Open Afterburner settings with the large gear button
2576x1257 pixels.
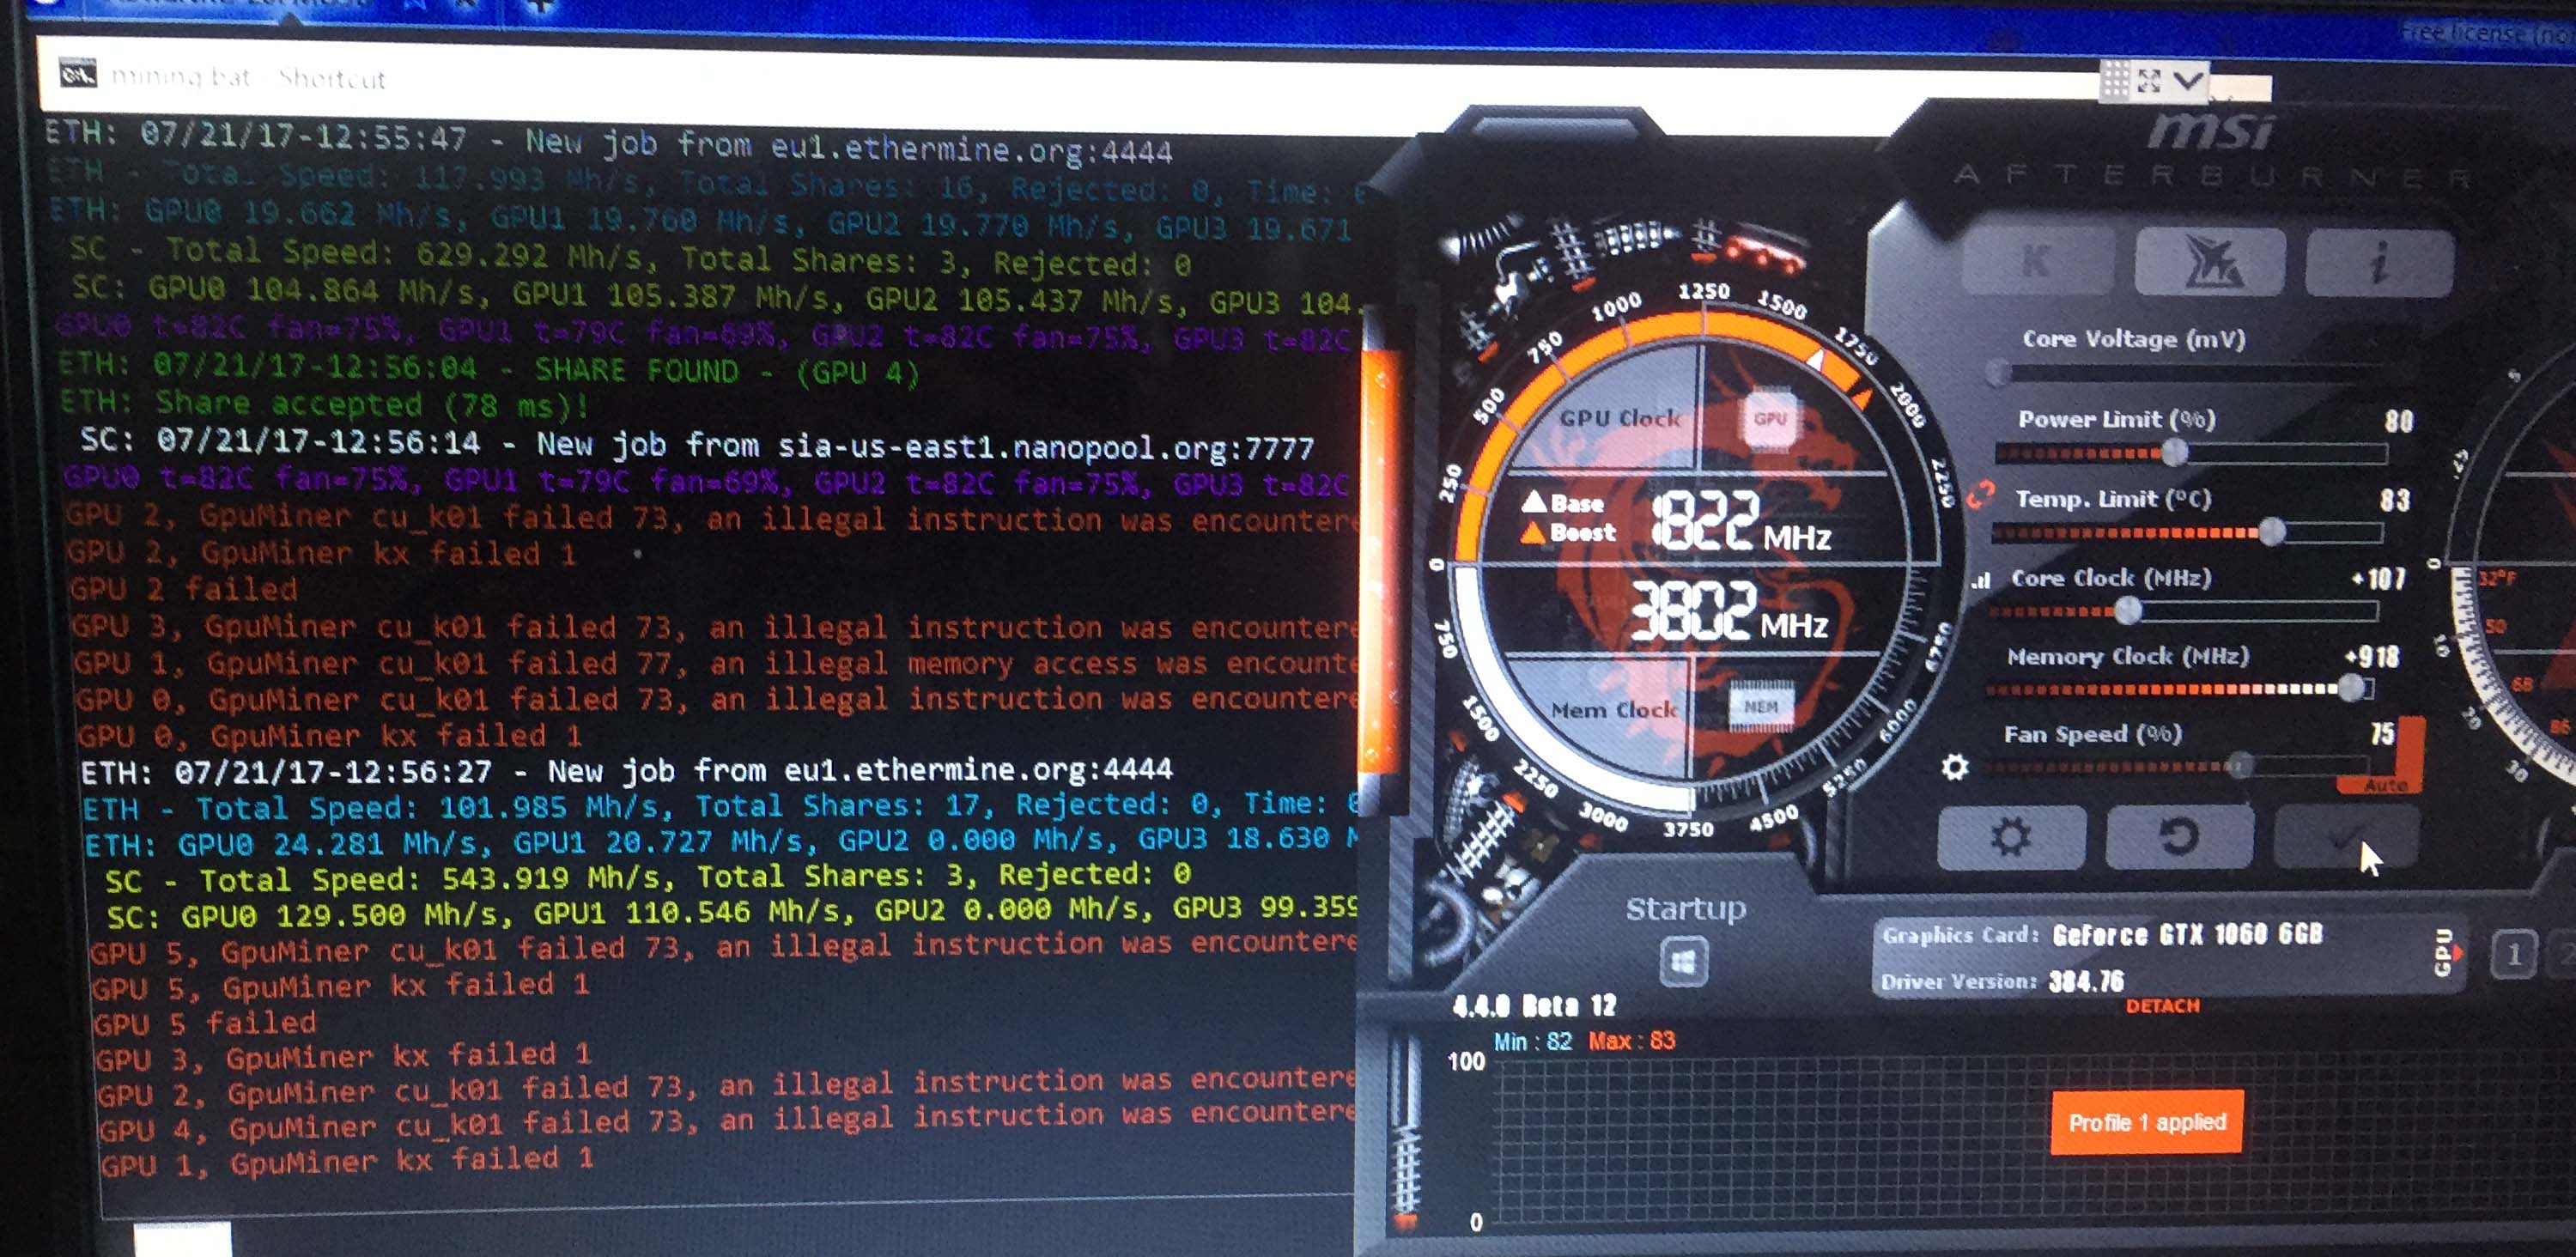tap(2011, 837)
